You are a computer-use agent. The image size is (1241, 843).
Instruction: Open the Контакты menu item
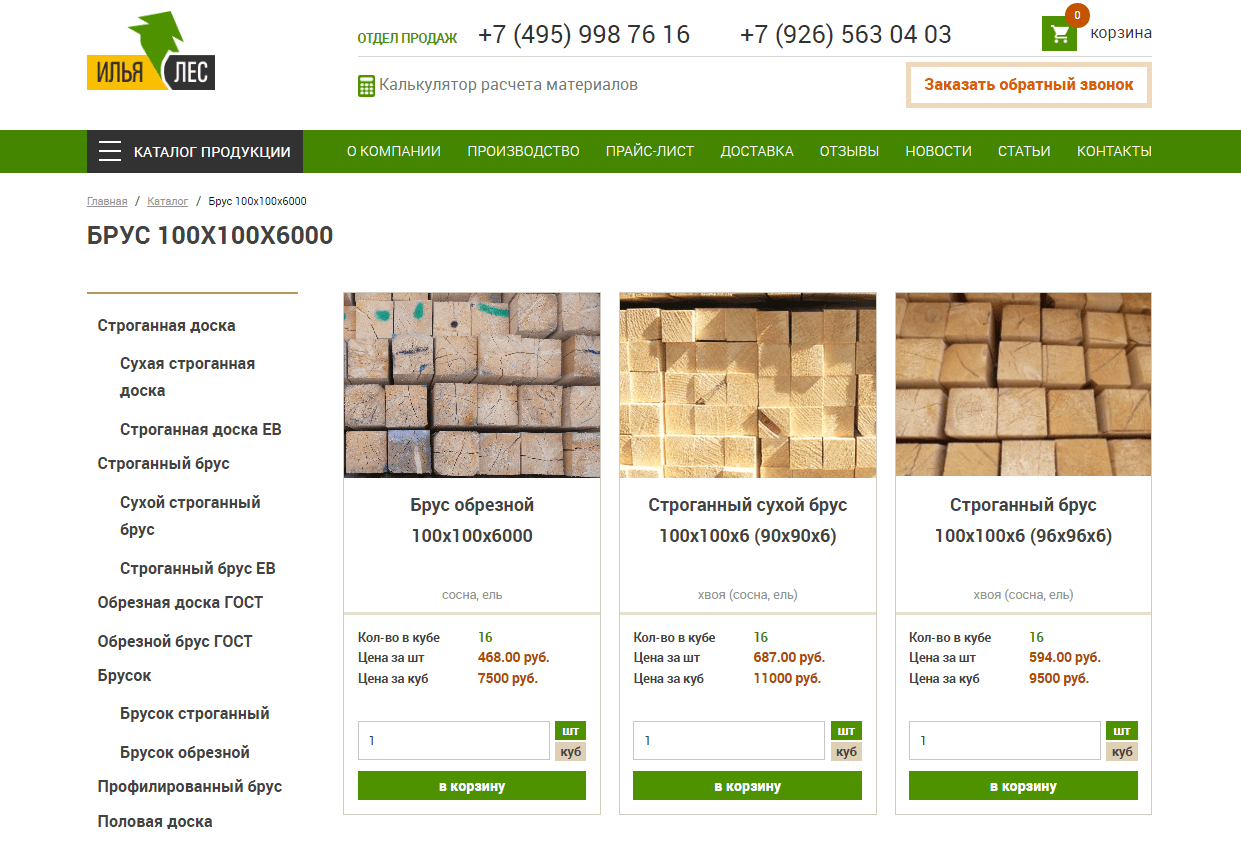pyautogui.click(x=1114, y=152)
